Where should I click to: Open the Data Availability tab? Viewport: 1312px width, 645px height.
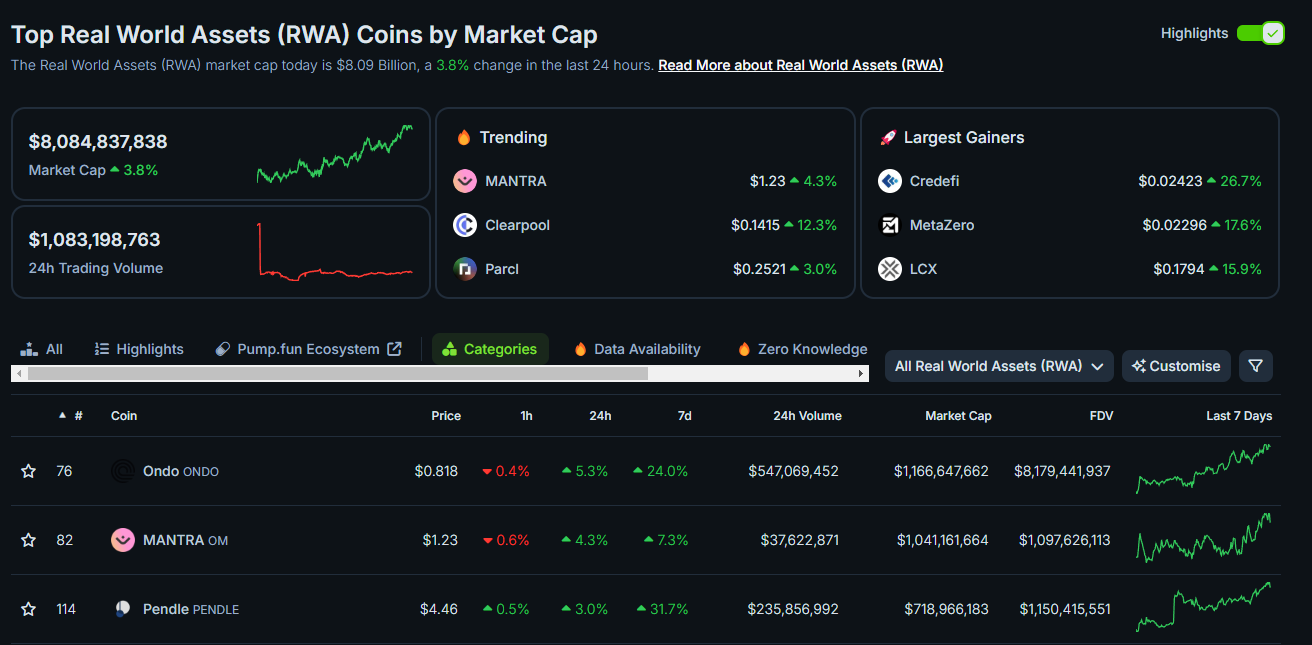pos(637,349)
